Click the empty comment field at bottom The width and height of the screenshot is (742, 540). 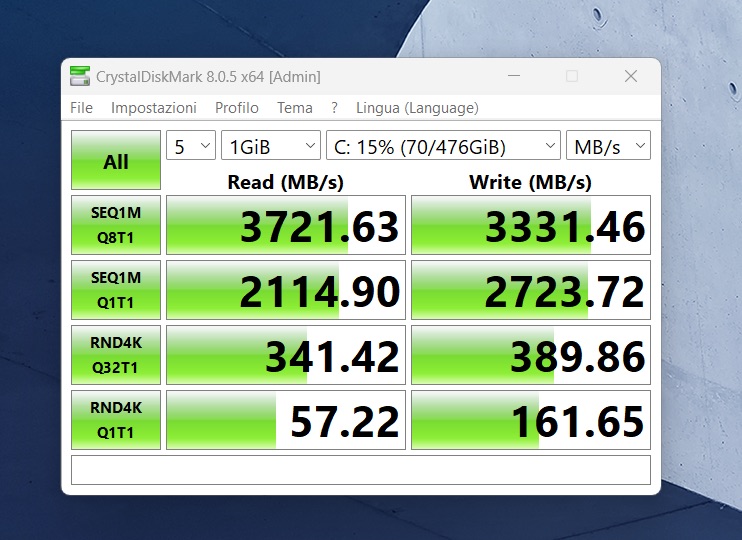pos(361,470)
